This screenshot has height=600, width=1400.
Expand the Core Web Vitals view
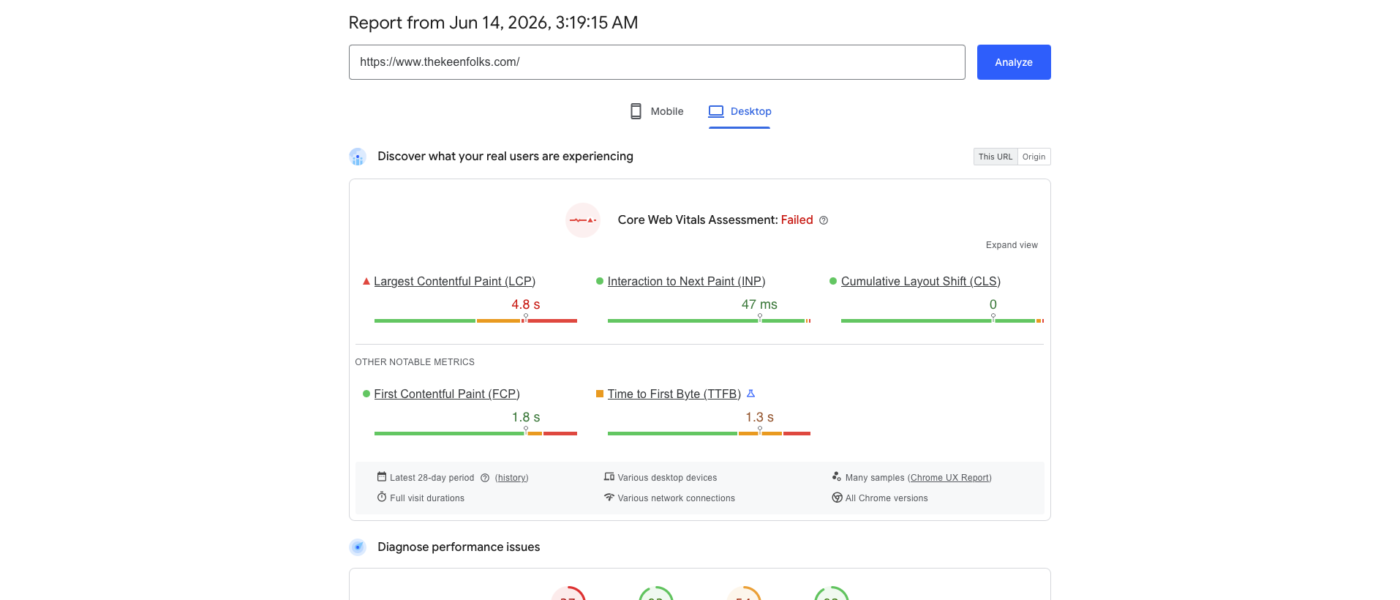(x=1012, y=245)
